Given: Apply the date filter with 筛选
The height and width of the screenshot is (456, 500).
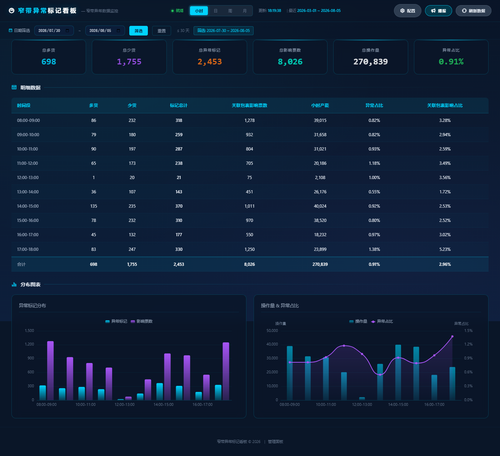Looking at the screenshot, I should point(138,31).
